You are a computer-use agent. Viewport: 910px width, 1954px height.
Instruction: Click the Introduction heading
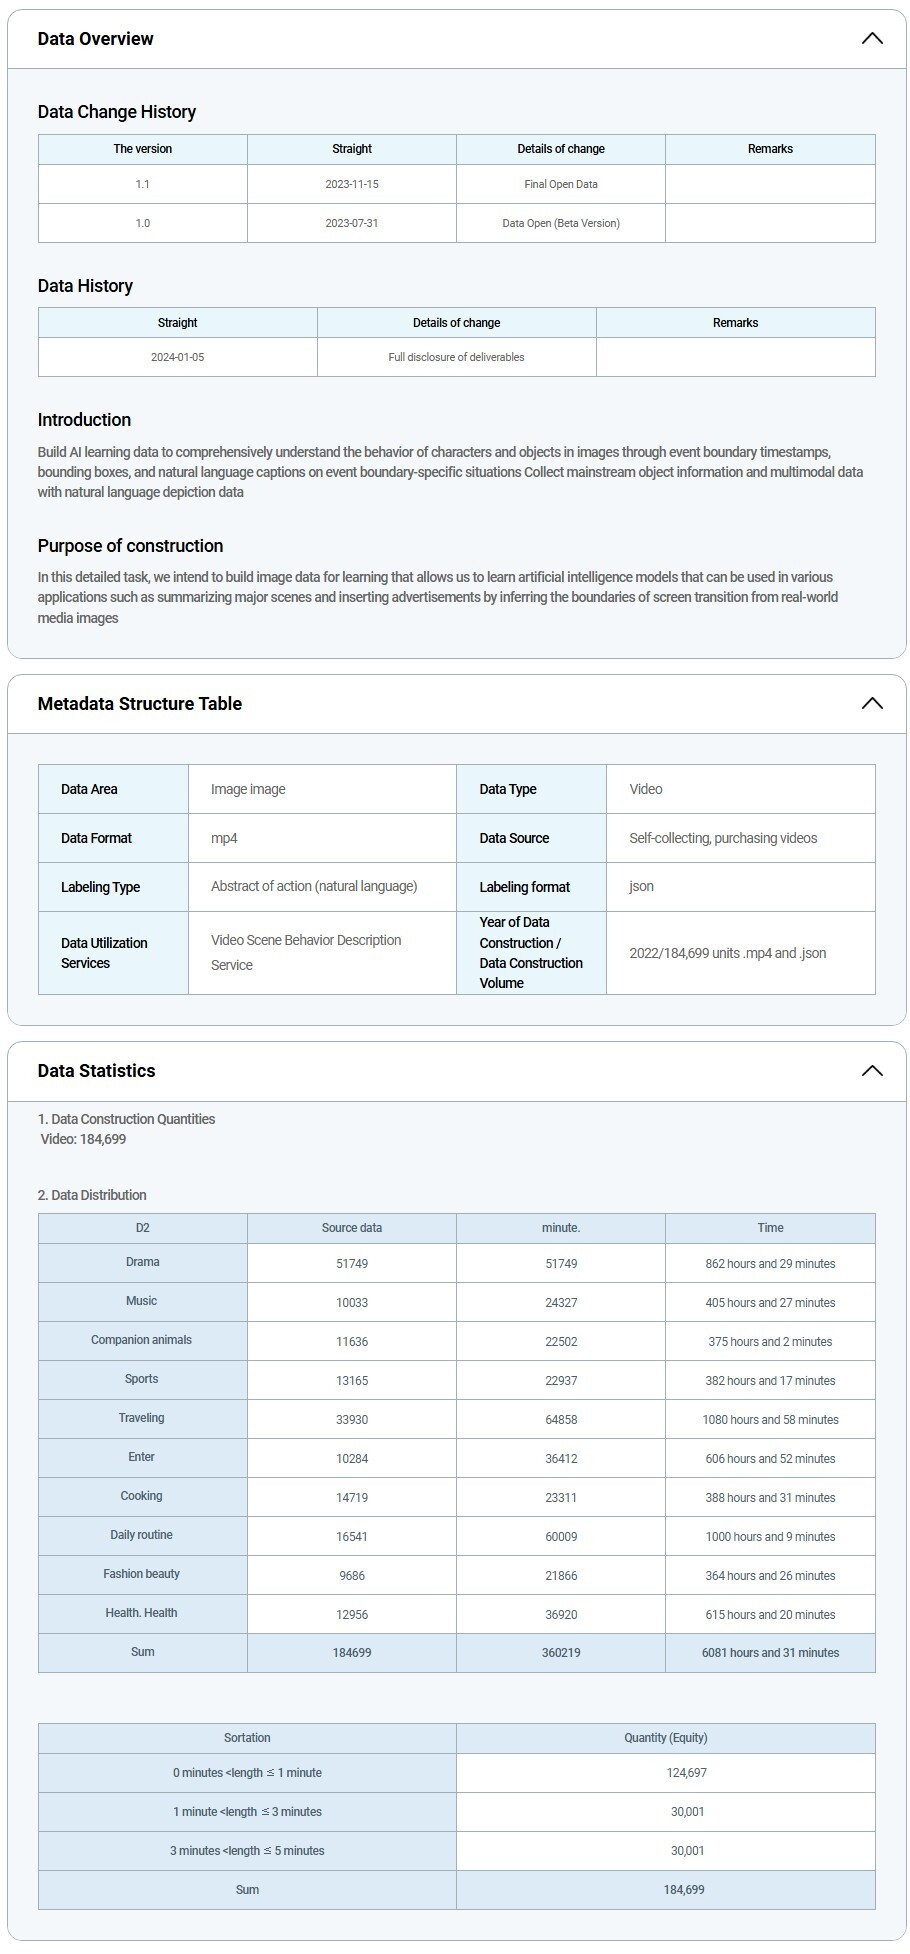(85, 420)
